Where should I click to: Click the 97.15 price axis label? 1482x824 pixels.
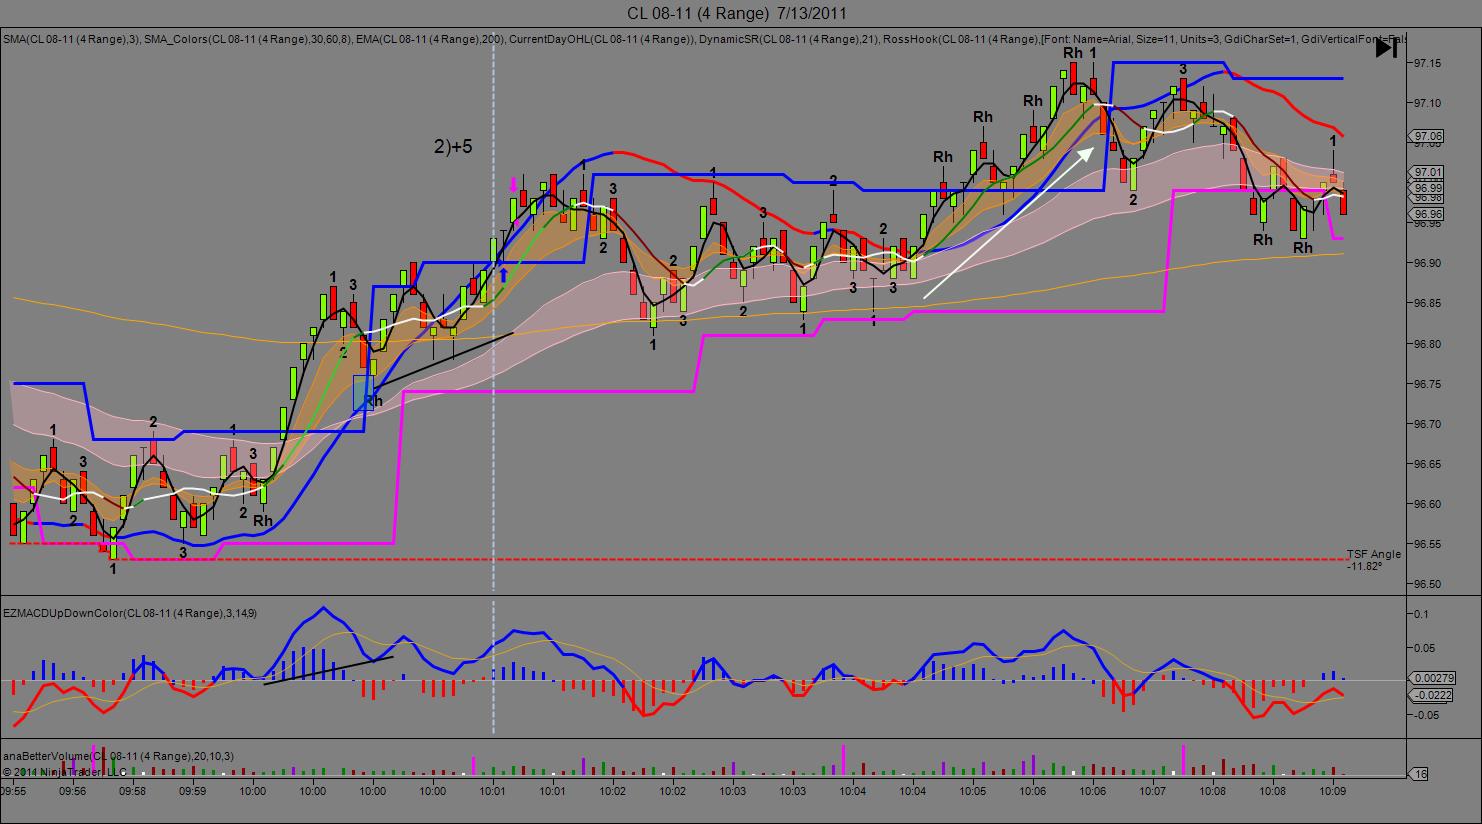point(1427,63)
